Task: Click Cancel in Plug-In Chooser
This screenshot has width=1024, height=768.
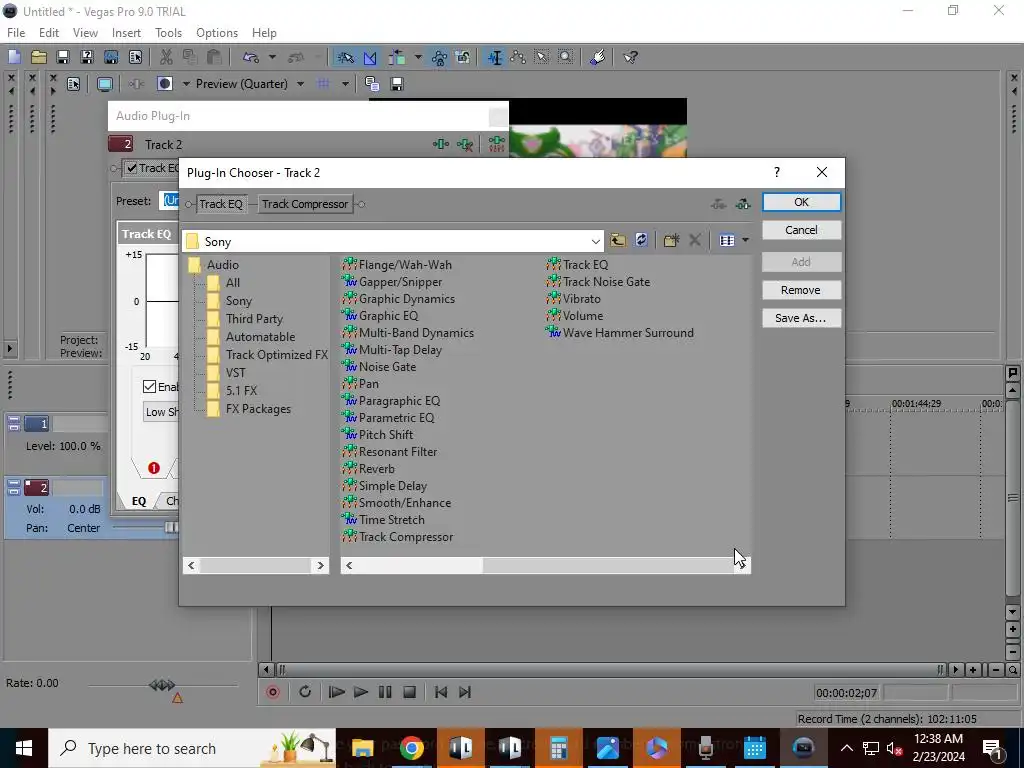Action: click(x=801, y=230)
